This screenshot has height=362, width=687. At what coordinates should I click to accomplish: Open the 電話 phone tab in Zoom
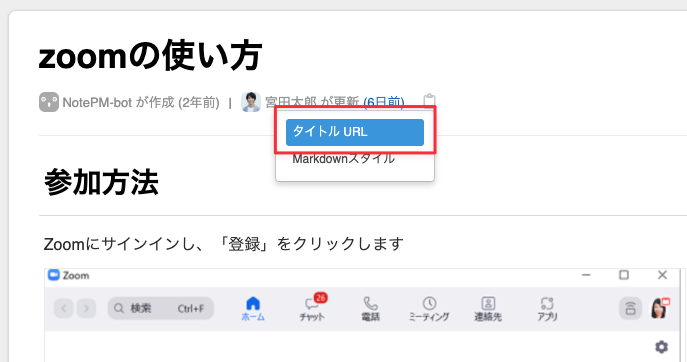point(371,309)
